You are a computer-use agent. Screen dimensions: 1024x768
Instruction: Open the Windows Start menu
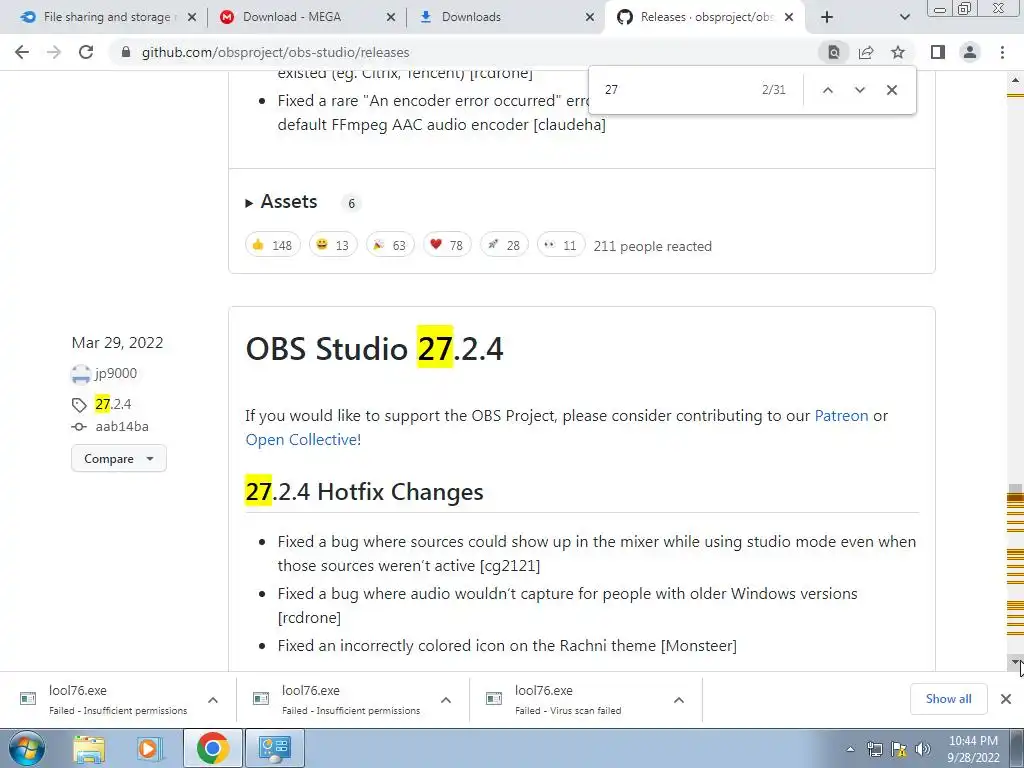tap(25, 748)
